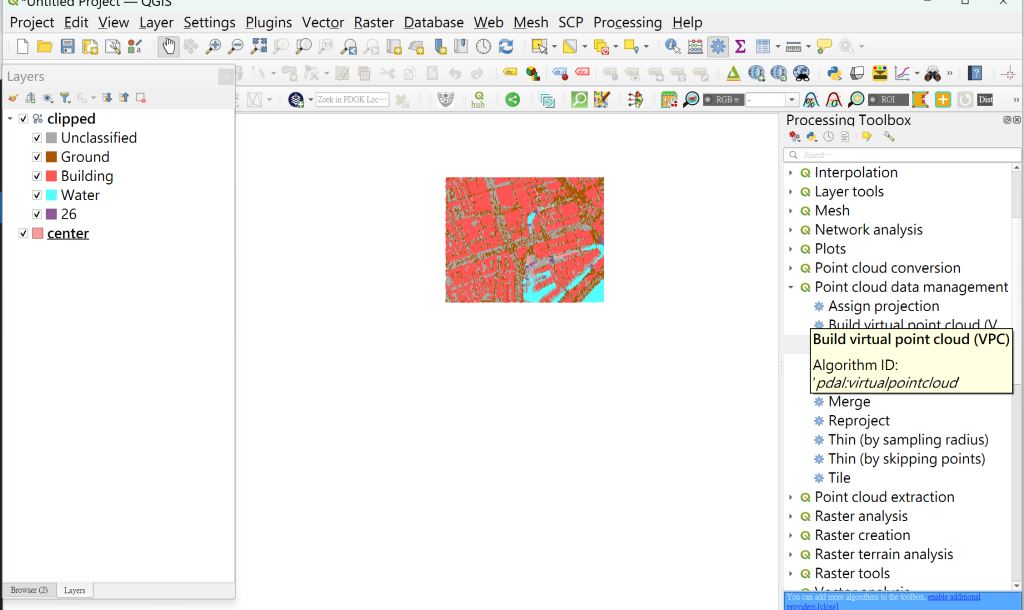Open Help contents book icon
This screenshot has height=610, width=1024.
click(x=975, y=73)
